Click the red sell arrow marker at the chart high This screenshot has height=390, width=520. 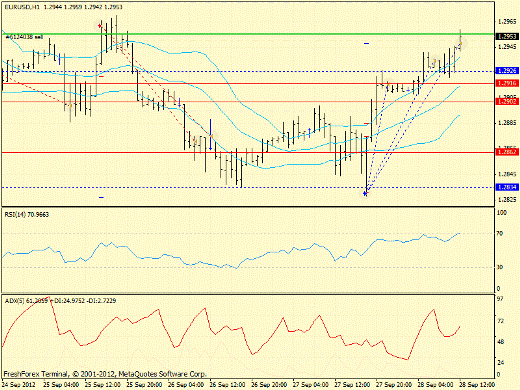[x=100, y=26]
